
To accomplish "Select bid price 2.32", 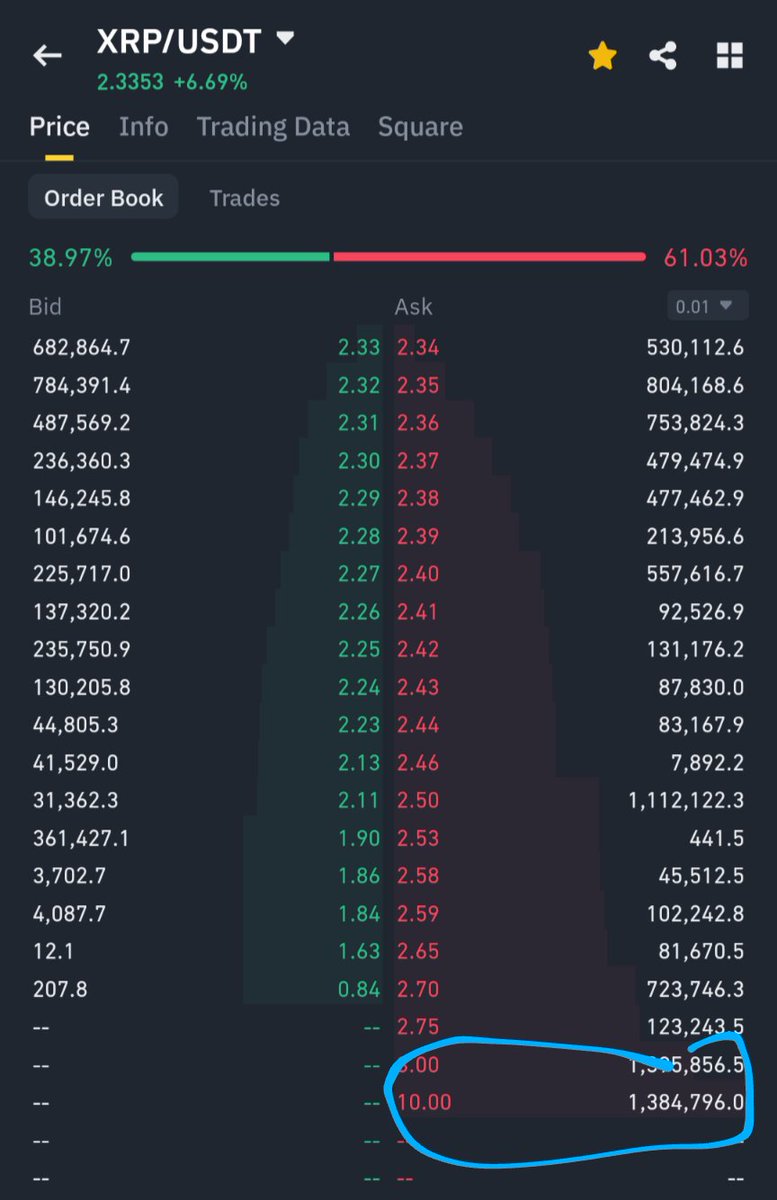I will 359,385.
